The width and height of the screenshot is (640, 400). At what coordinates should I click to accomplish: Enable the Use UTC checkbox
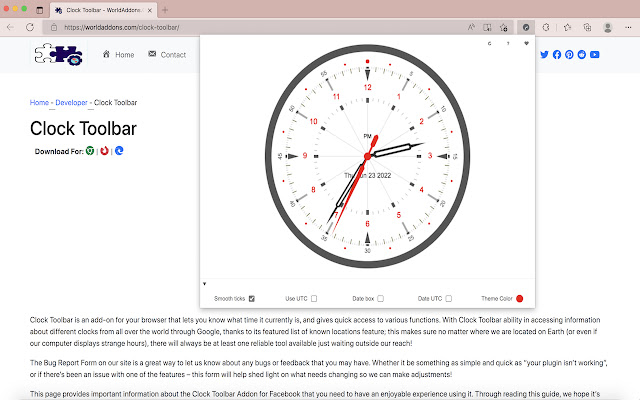[314, 298]
